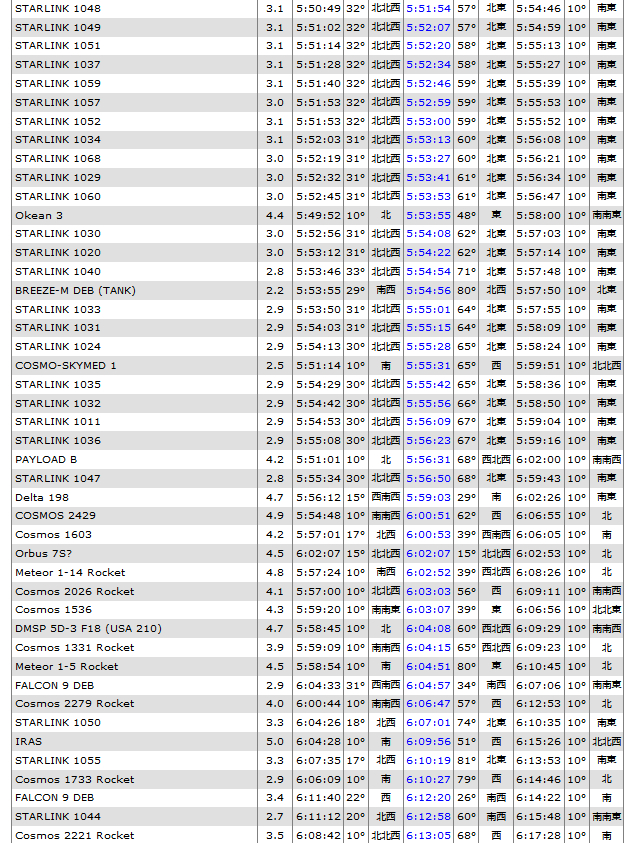Click the 6:10:19 link for STARLINK 1055

tap(428, 760)
